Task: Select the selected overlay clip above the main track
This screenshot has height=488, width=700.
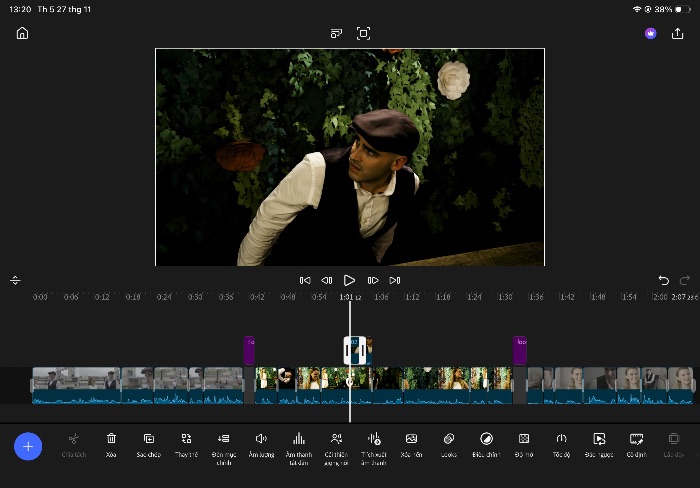Action: pyautogui.click(x=355, y=350)
